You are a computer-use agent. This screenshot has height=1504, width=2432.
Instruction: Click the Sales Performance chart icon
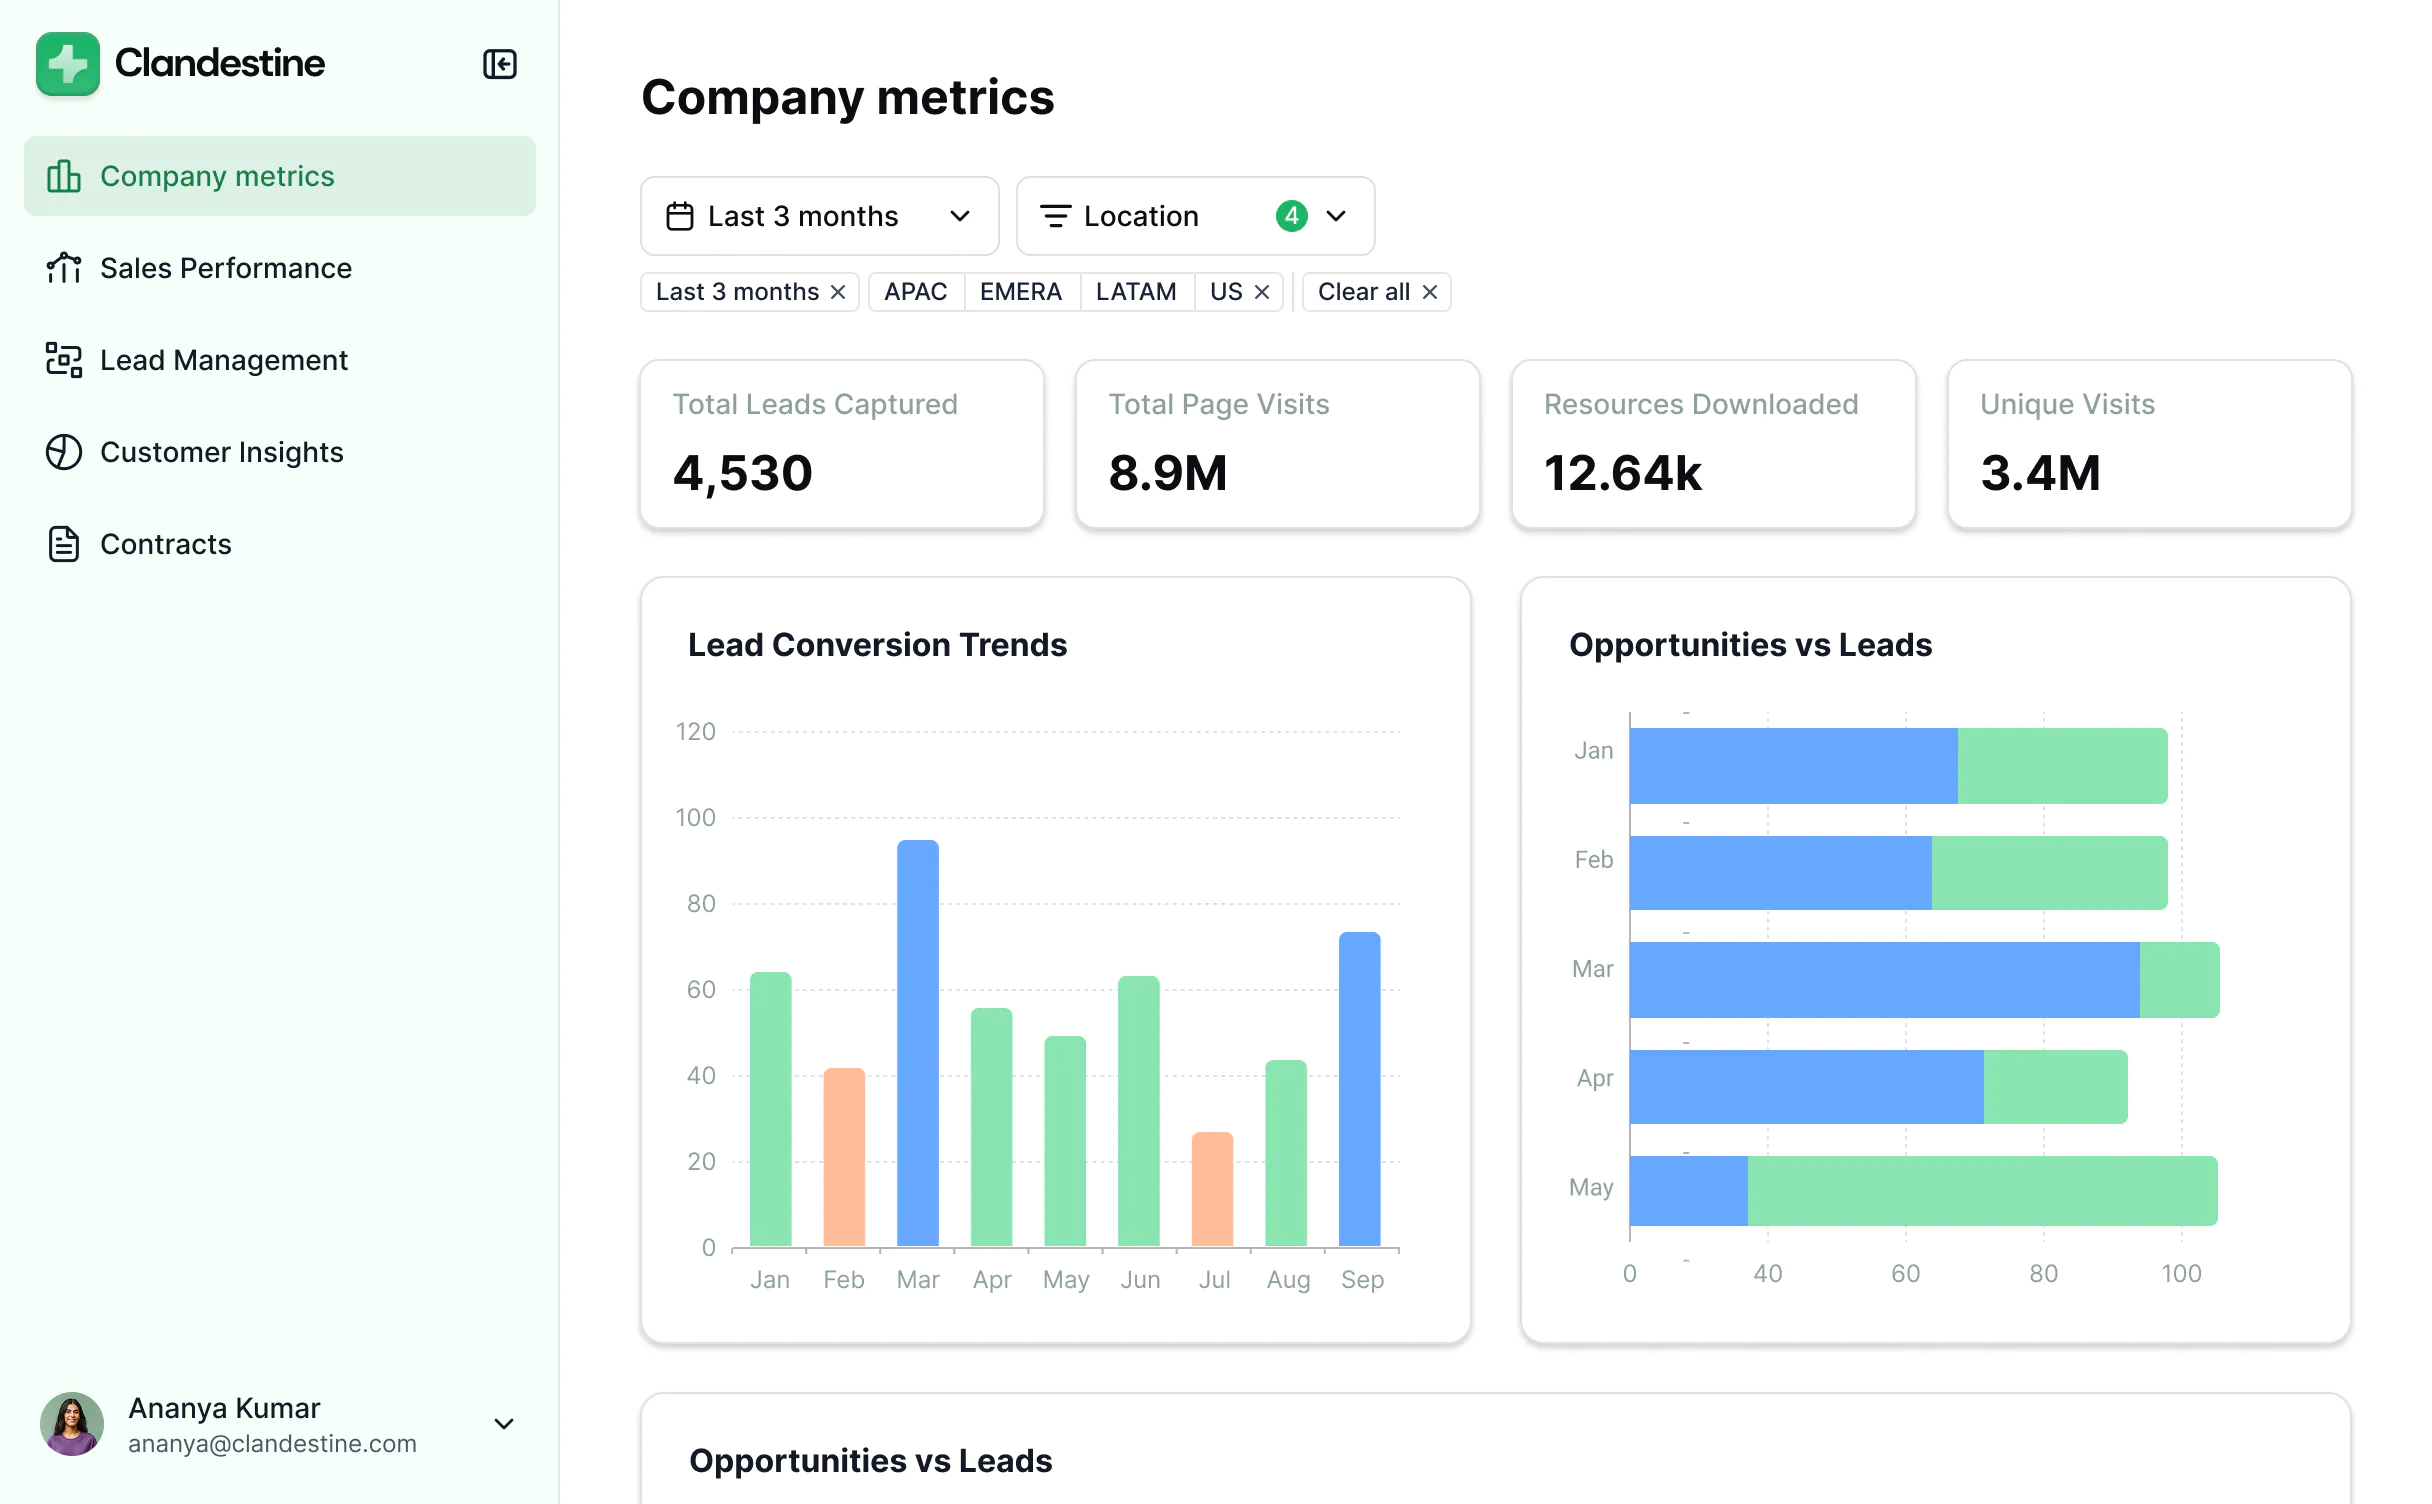64,268
